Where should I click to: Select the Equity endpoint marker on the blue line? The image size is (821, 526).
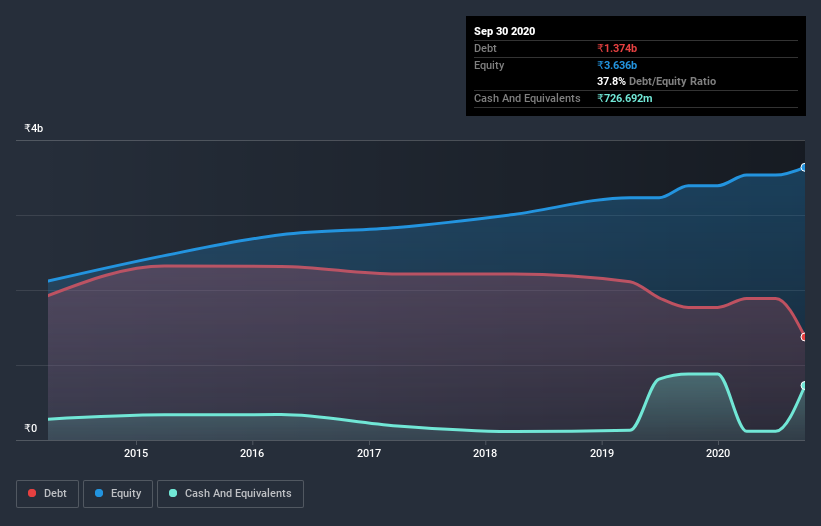coord(804,167)
